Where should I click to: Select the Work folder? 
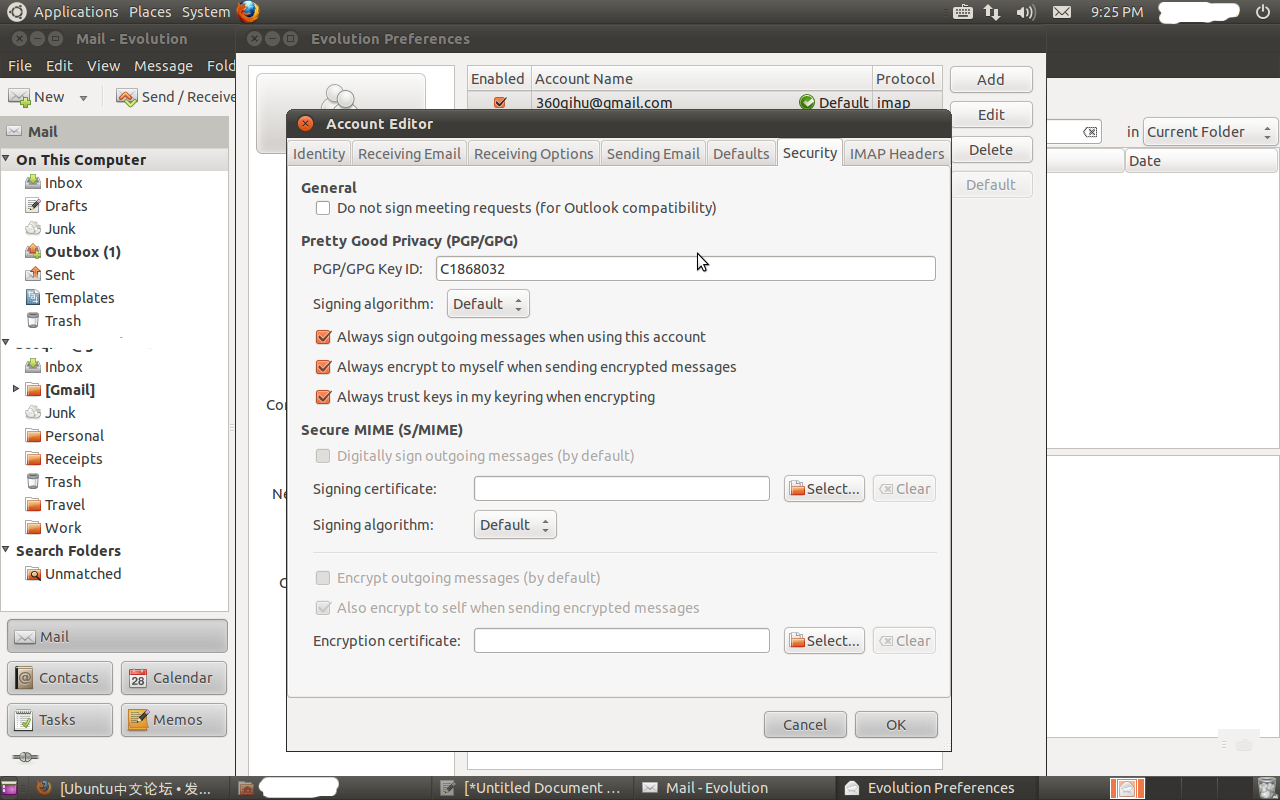tap(63, 528)
